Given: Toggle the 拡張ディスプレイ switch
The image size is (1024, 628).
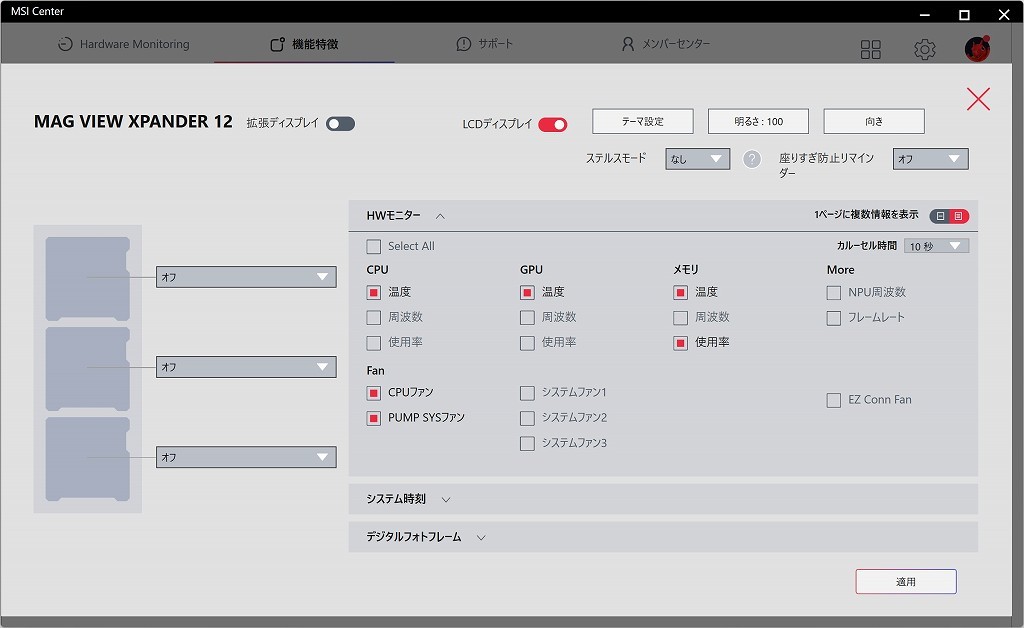Looking at the screenshot, I should click(340, 123).
